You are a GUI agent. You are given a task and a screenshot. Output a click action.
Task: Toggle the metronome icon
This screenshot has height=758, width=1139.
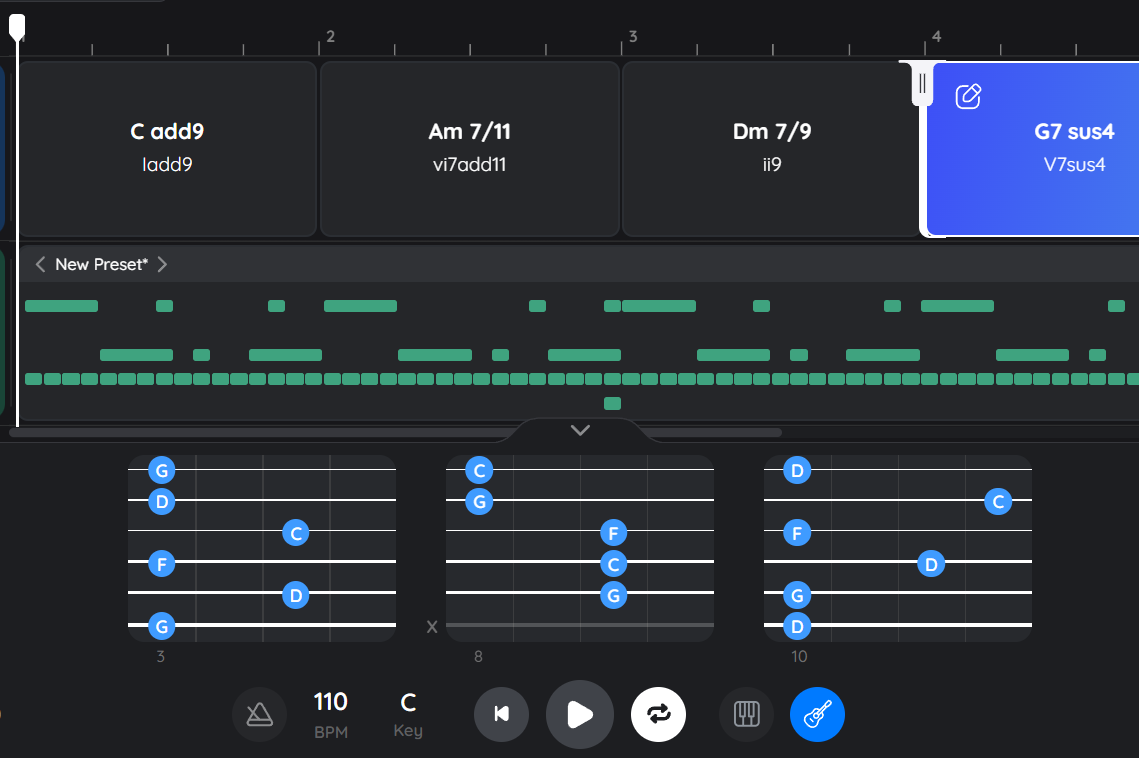point(259,714)
